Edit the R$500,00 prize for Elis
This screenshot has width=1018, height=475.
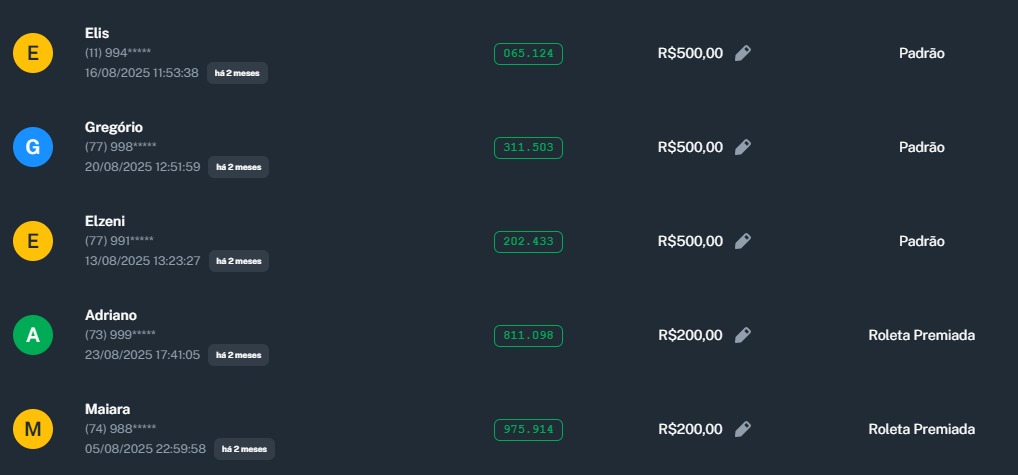tap(742, 53)
